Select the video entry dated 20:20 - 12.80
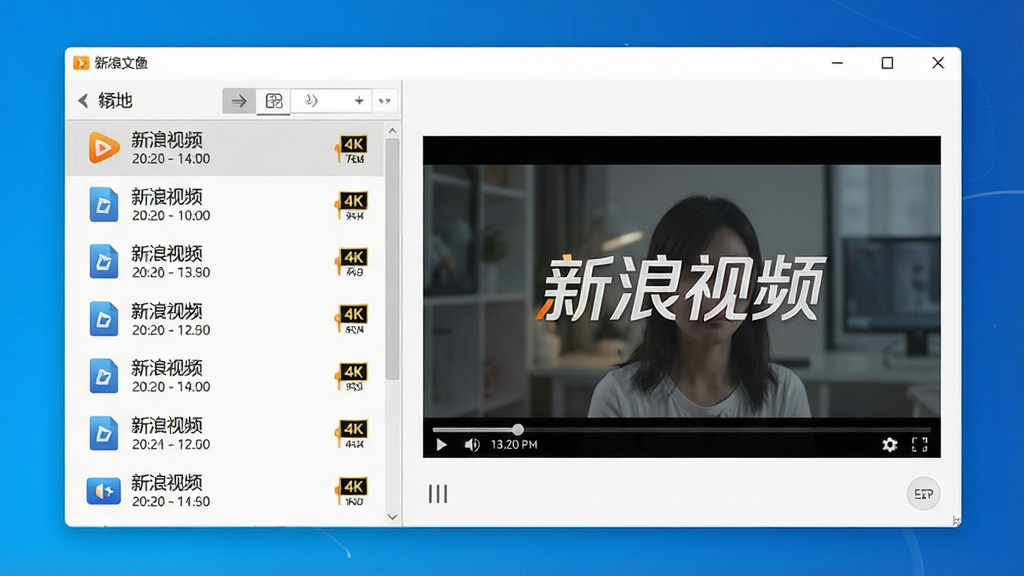The image size is (1024, 576). (227, 319)
